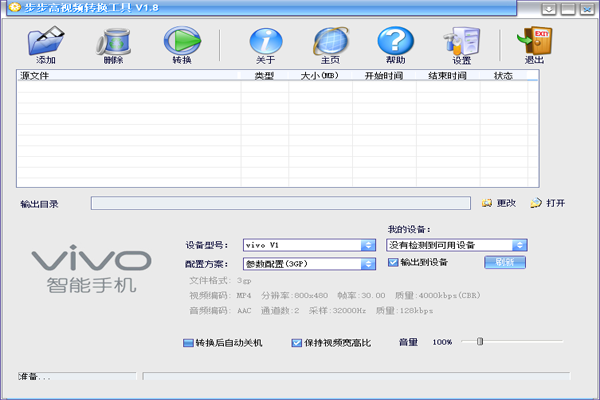Click the 100% volume value

tap(442, 342)
